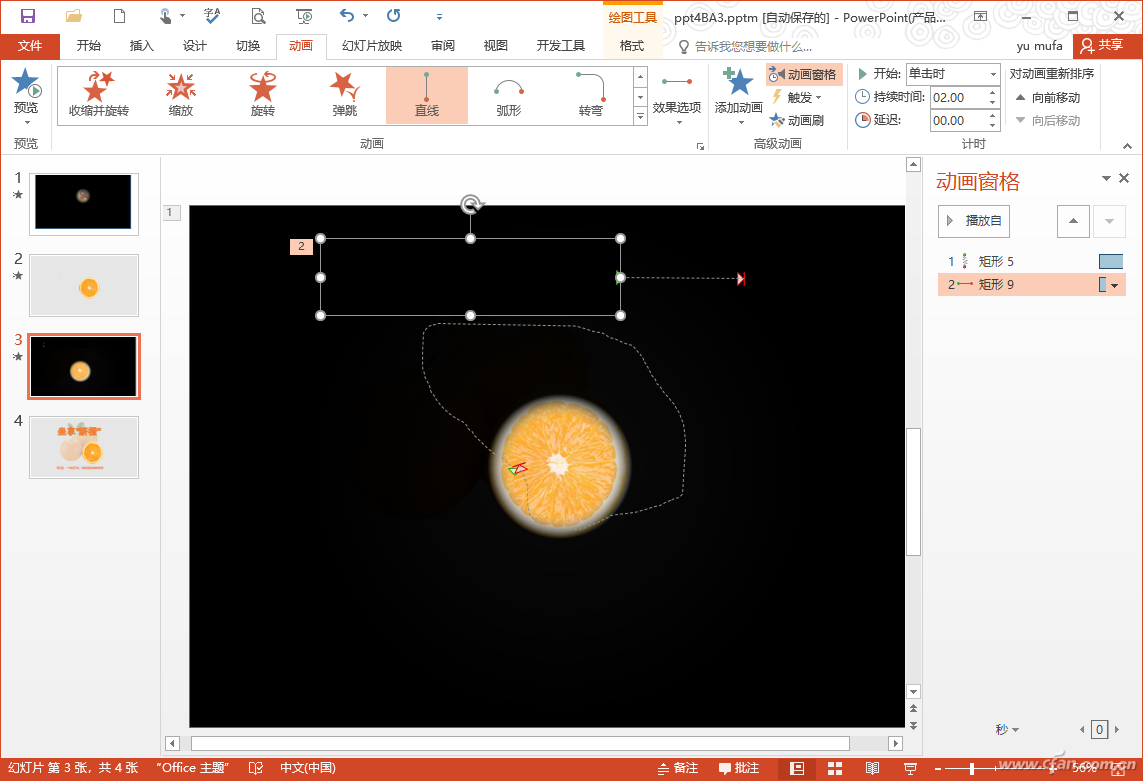Move selected animation up in the pane

click(x=1073, y=221)
